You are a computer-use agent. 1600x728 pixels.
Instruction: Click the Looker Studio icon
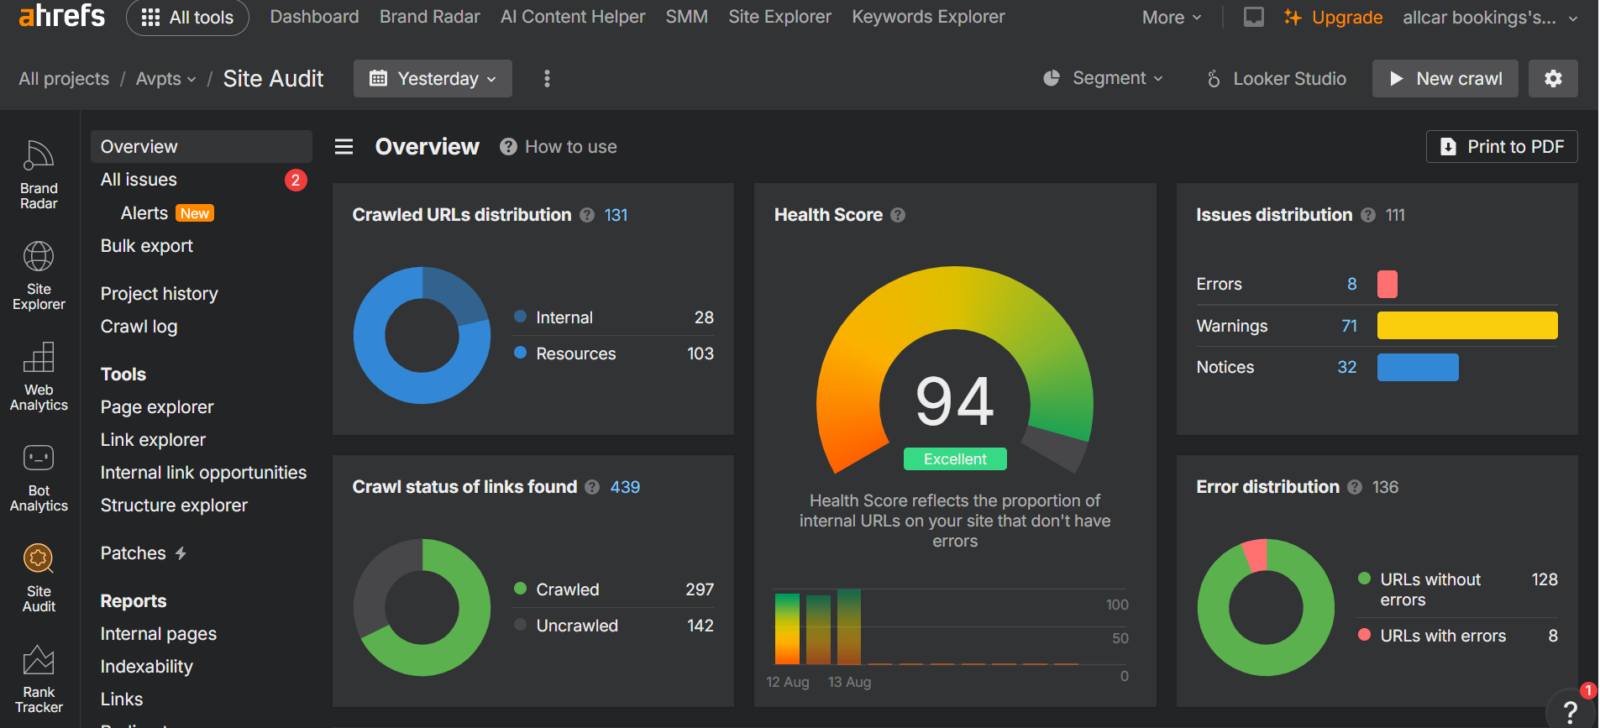1213,78
